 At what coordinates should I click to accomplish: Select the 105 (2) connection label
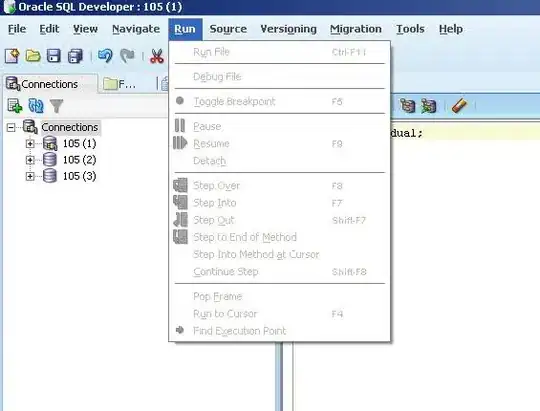(x=80, y=160)
